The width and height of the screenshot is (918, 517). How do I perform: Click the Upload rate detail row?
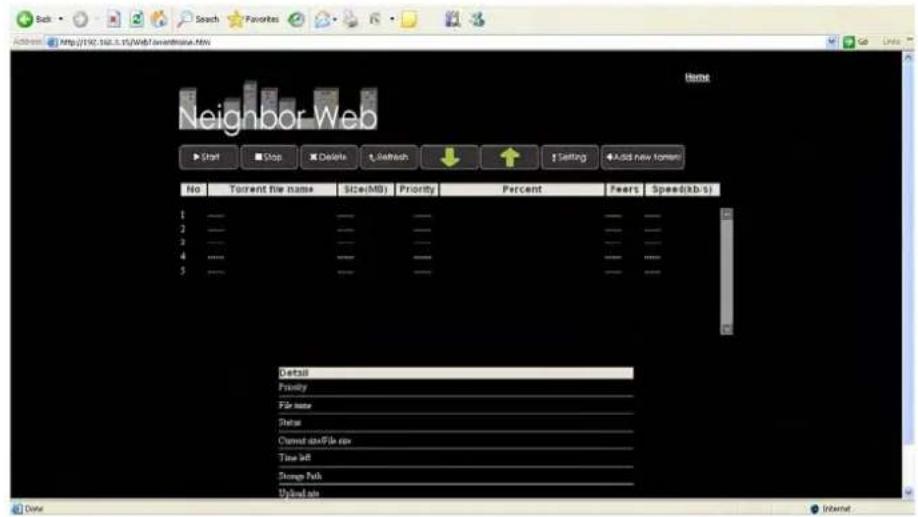tap(455, 493)
